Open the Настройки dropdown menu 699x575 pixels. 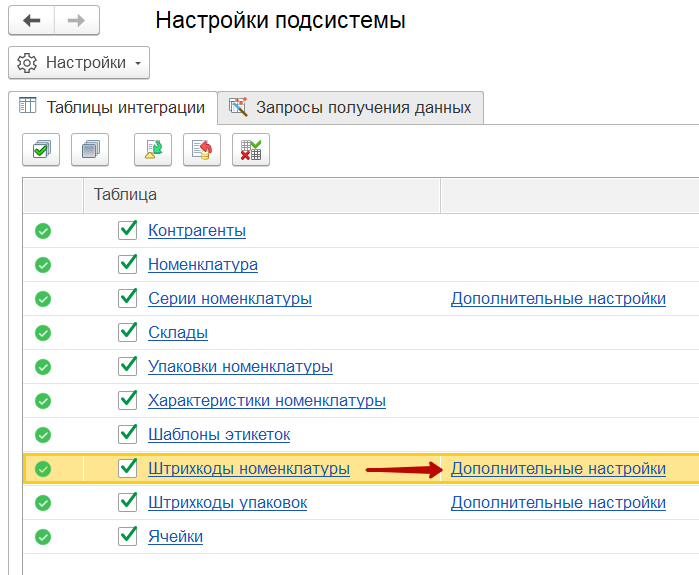[x=79, y=63]
